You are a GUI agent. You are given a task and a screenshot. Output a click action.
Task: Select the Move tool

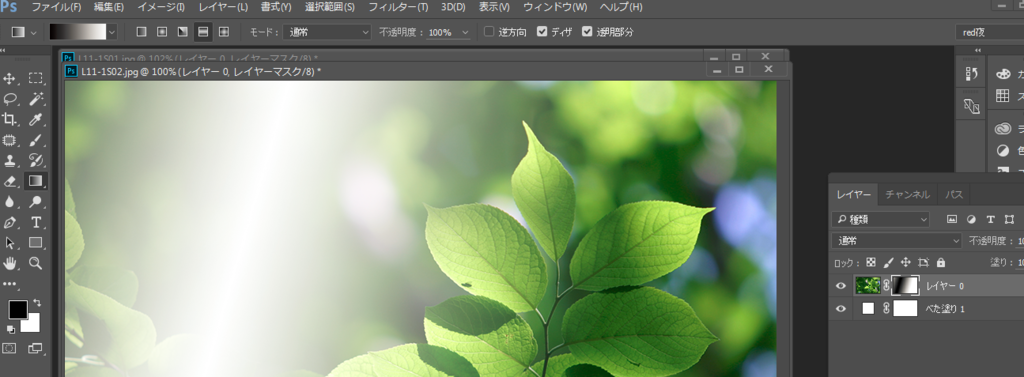pos(10,78)
